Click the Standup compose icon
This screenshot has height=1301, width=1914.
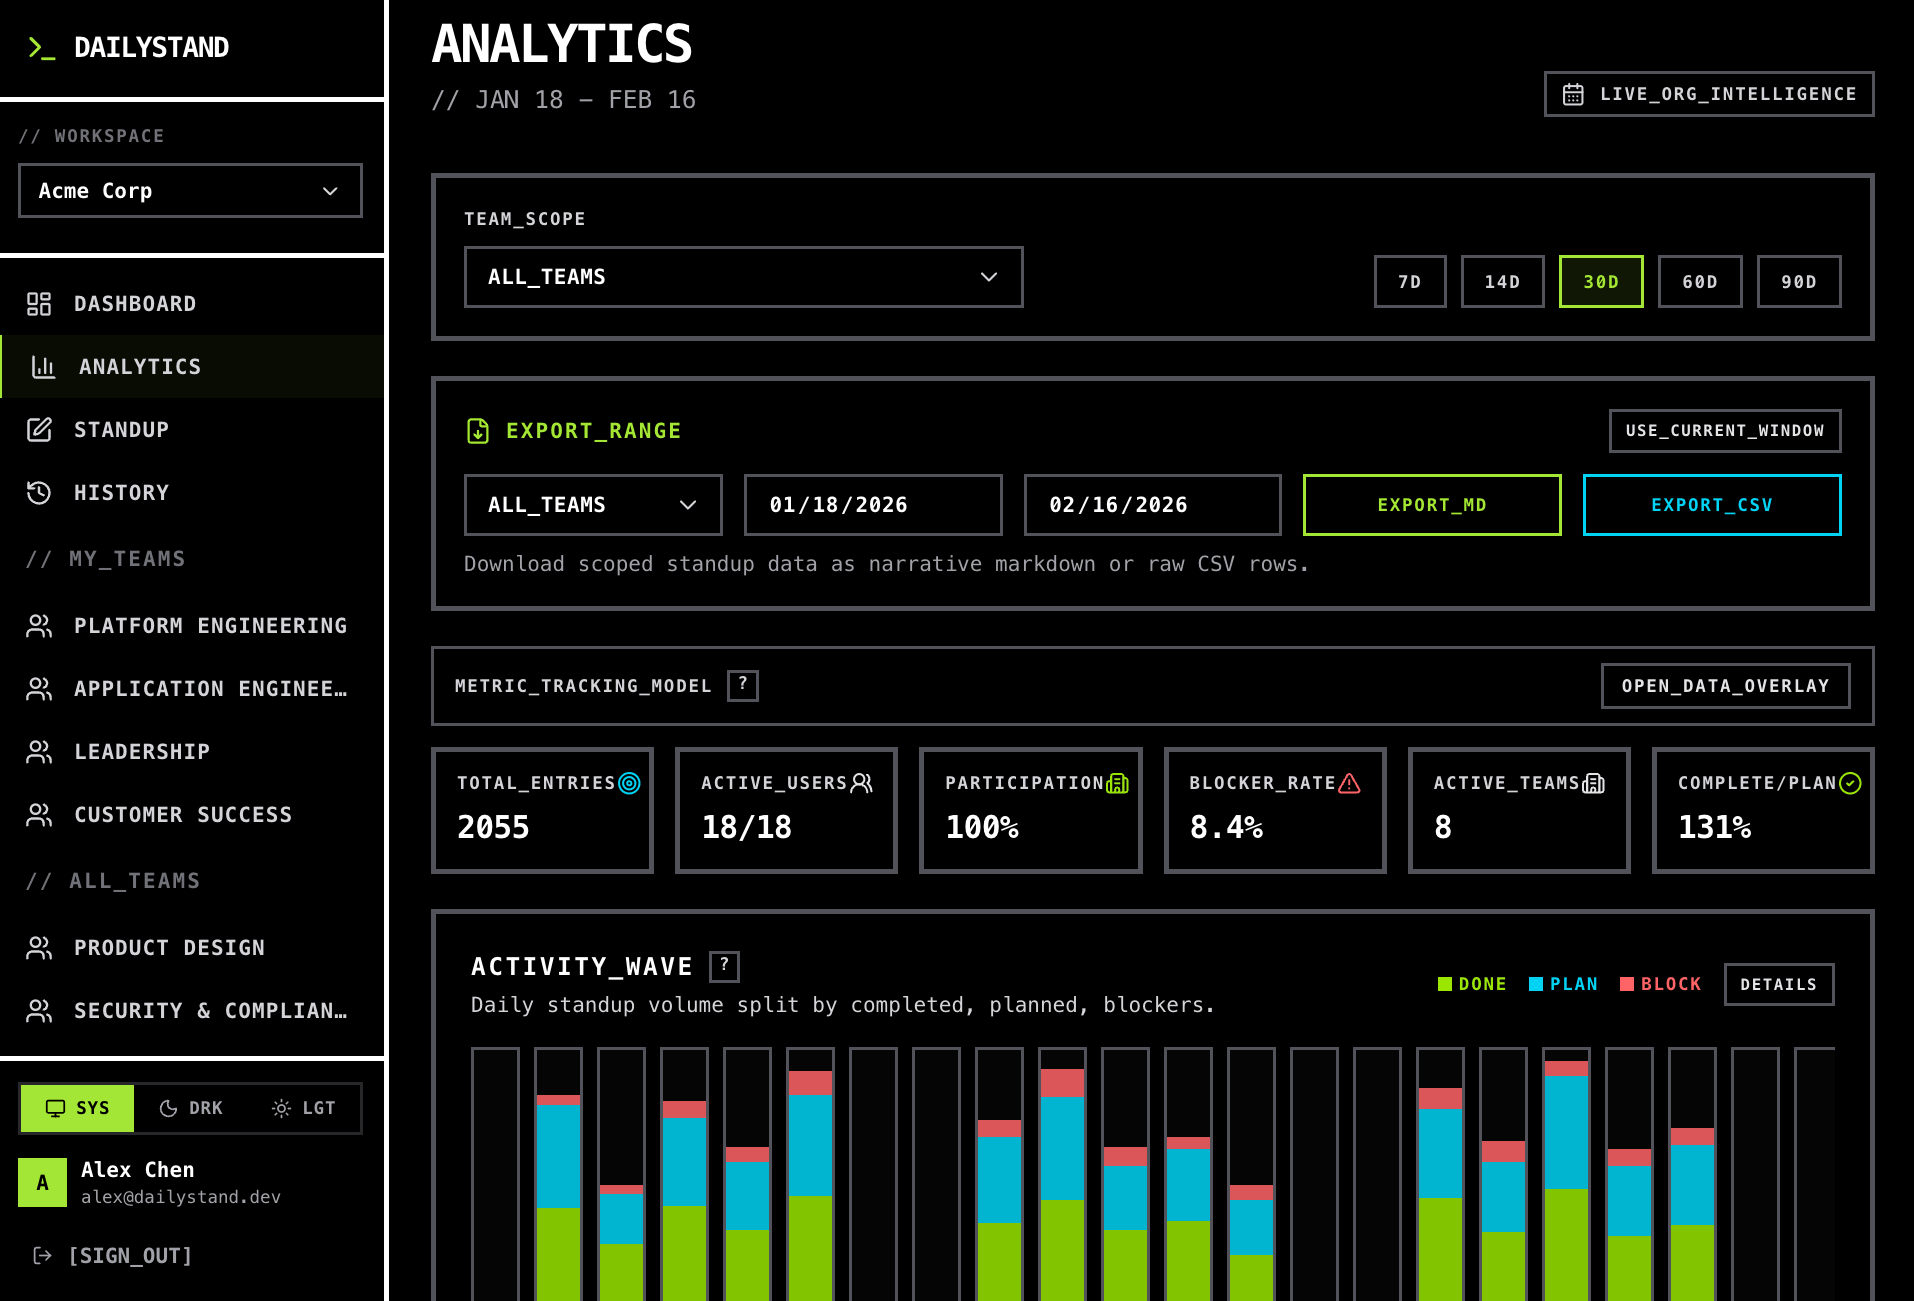tap(40, 429)
